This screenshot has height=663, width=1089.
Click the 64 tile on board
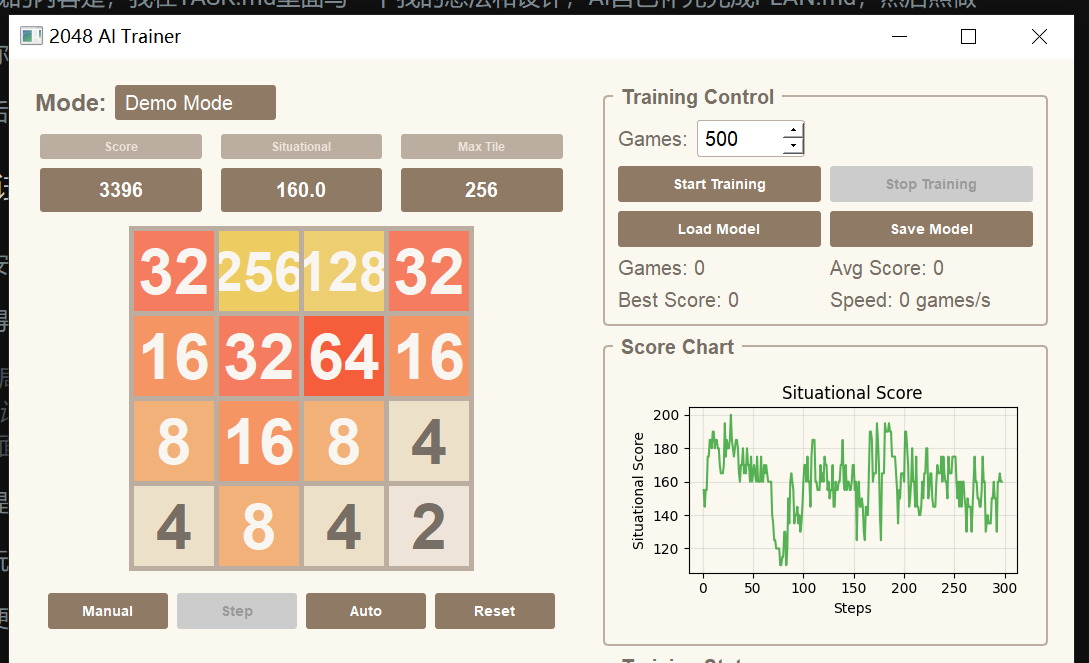[x=344, y=356]
